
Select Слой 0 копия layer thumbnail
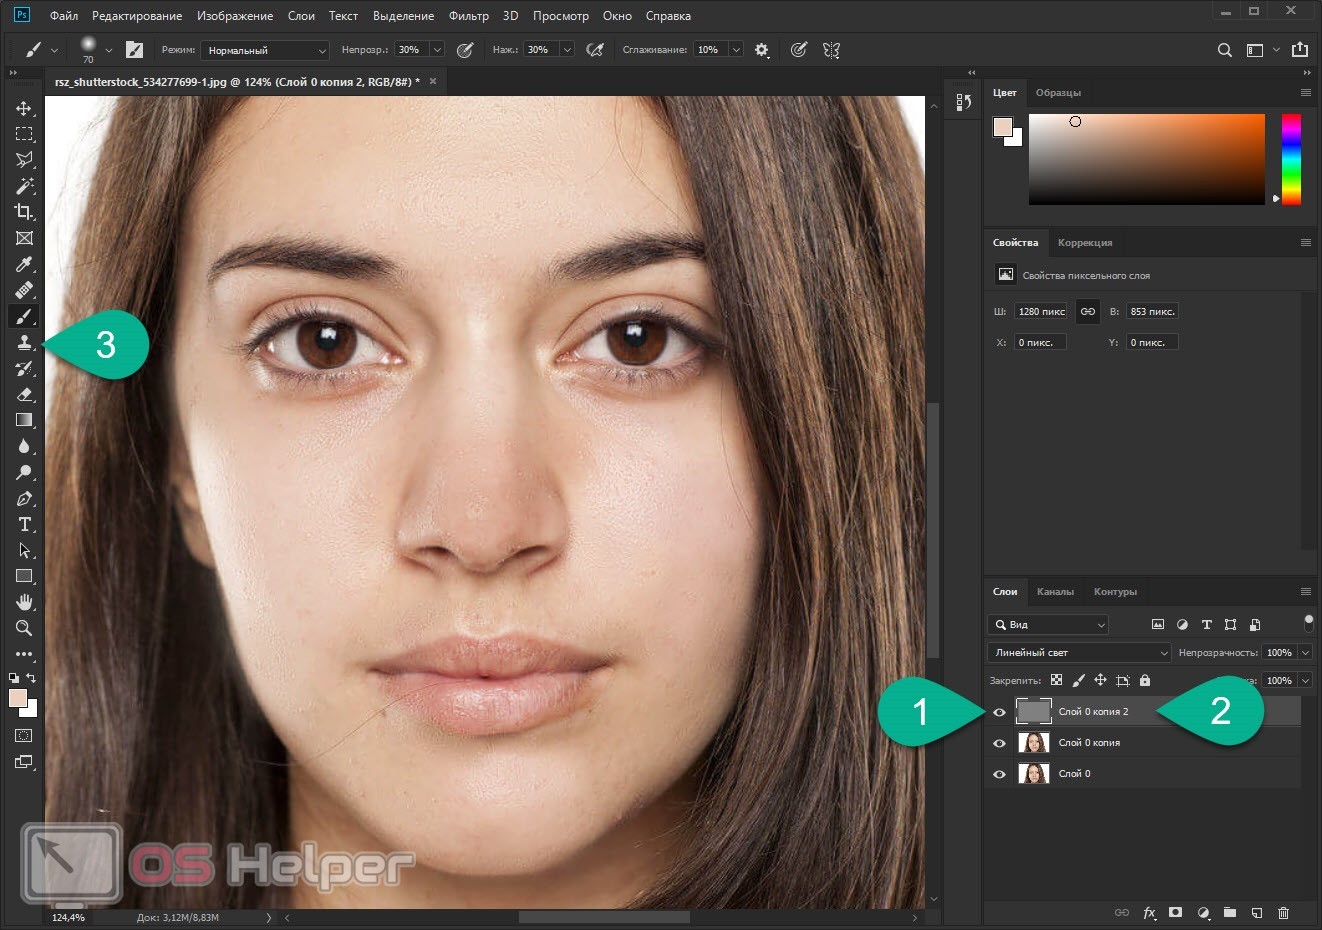(x=1033, y=743)
